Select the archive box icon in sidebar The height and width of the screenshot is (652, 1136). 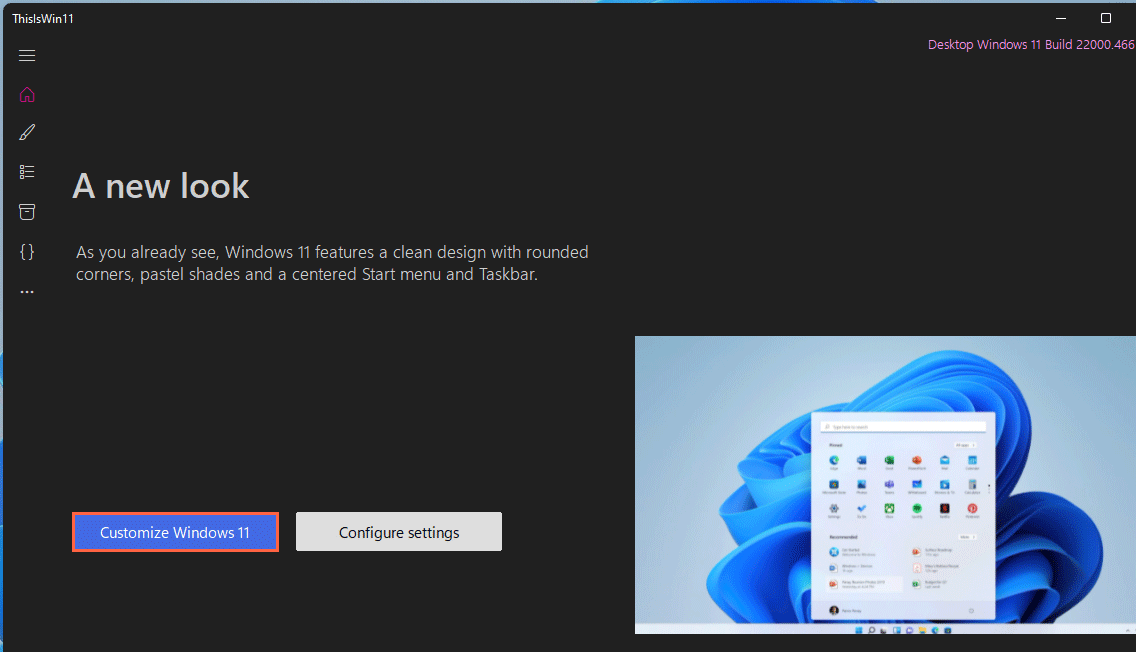pos(27,212)
